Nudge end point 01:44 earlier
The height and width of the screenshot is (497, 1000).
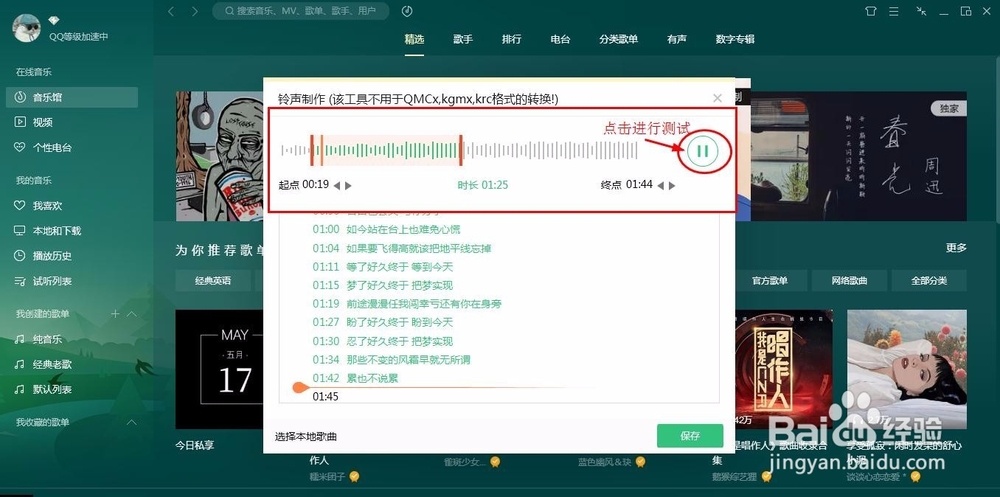(x=660, y=186)
